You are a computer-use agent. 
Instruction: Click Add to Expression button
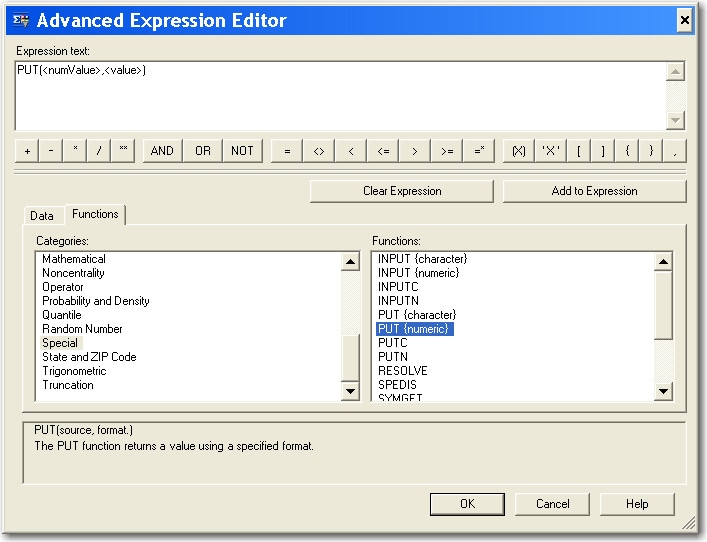[594, 191]
